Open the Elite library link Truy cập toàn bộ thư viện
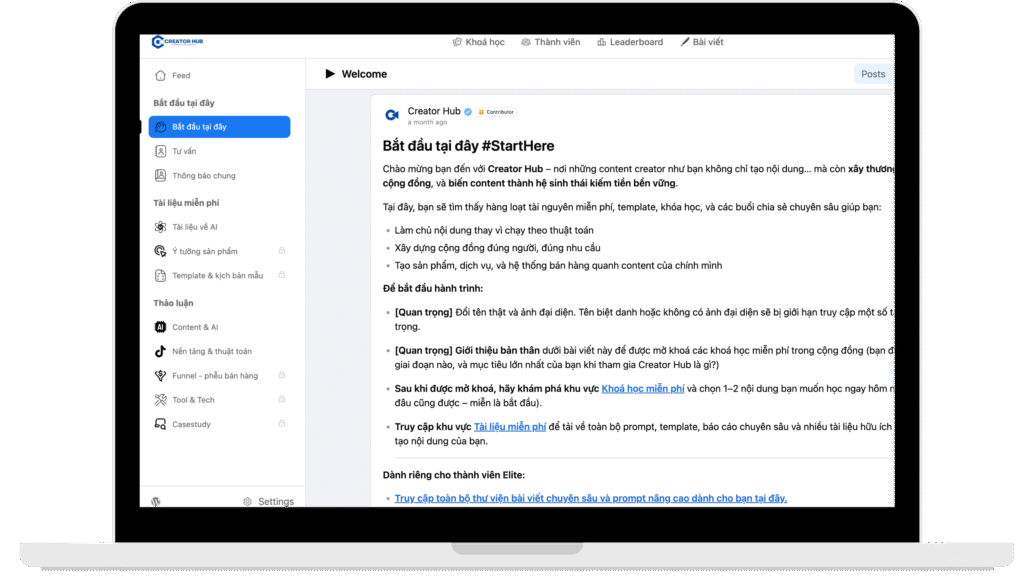This screenshot has width=1024, height=576. (x=590, y=498)
